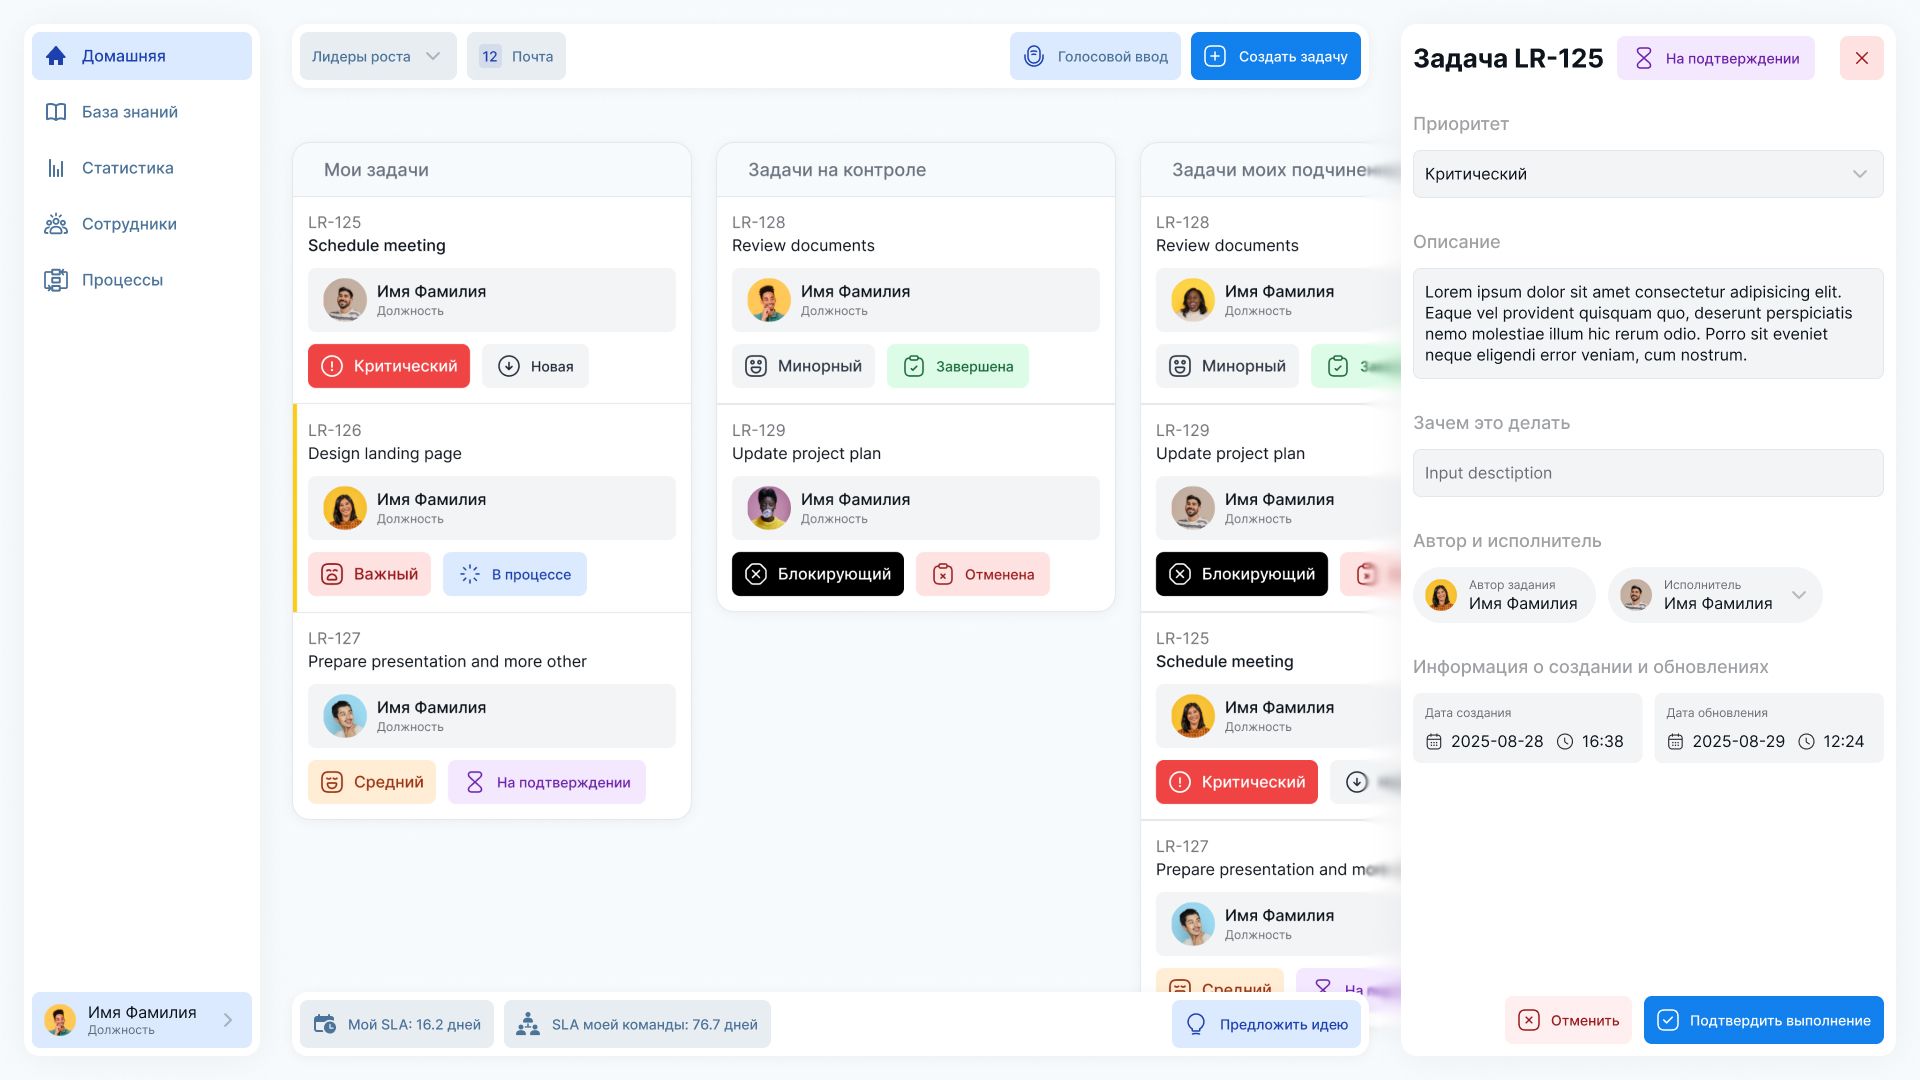Expand the user profile chevron in the sidebar
The height and width of the screenshot is (1080, 1920).
[x=228, y=1020]
